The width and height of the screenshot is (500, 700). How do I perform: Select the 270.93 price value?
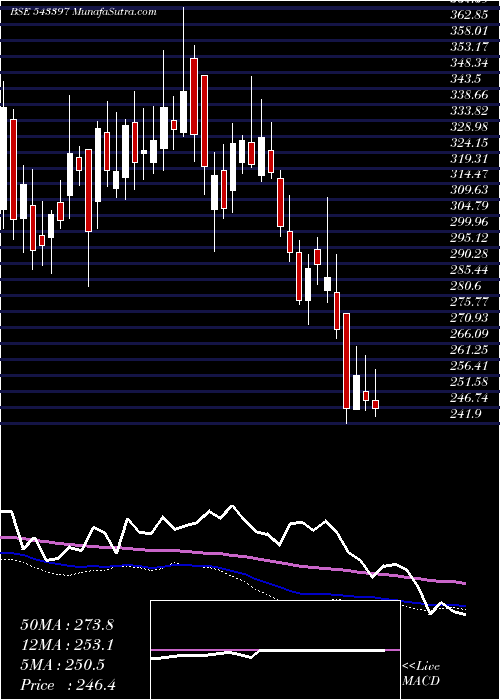click(468, 318)
